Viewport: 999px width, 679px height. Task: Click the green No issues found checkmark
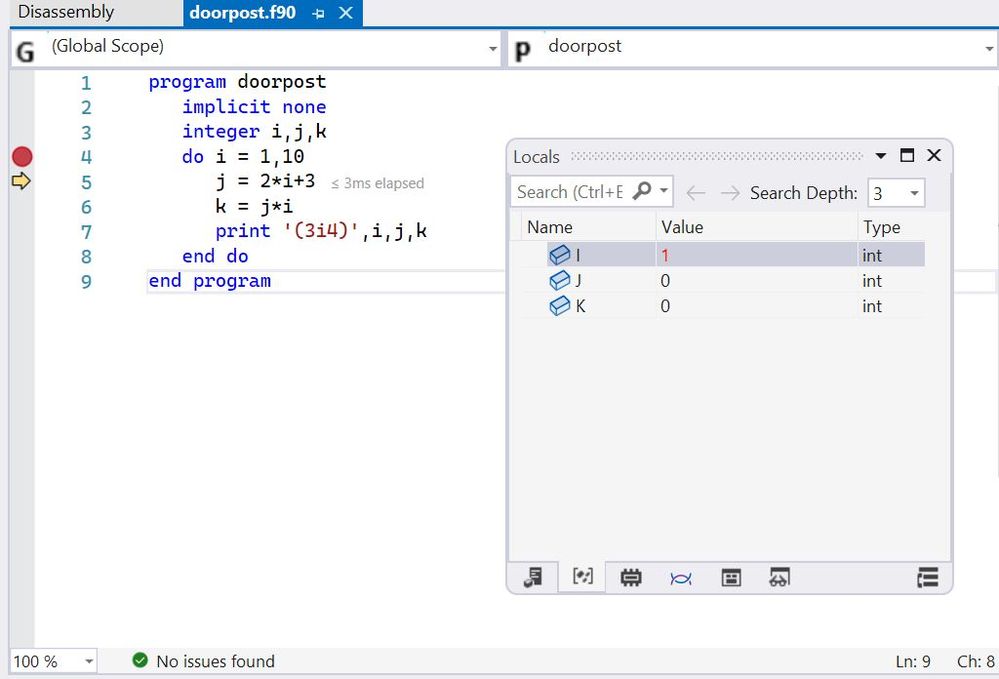(x=140, y=661)
